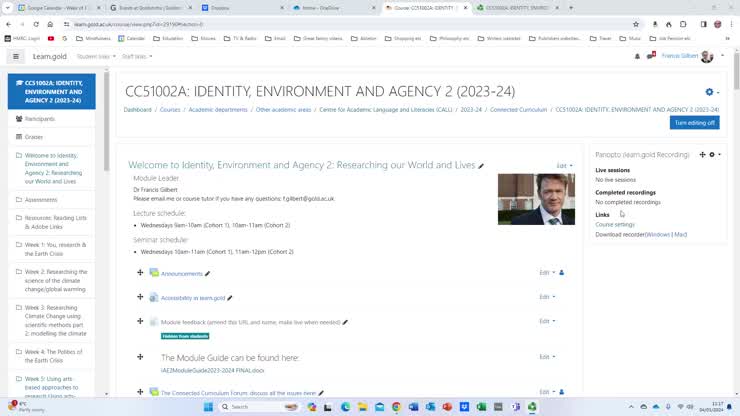Open the Student links menu

(95, 57)
